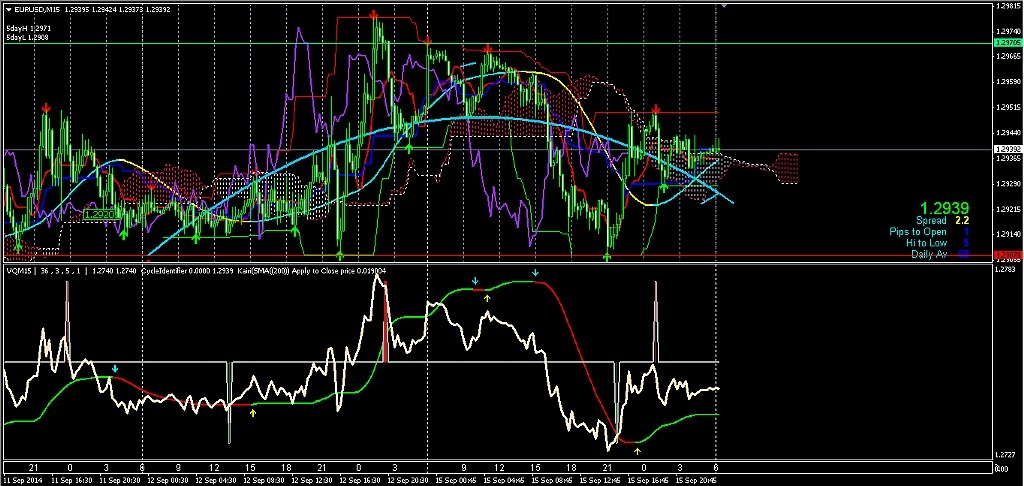Viewport: 1024px width, 486px height.
Task: Click the Daily Av label
Action: click(929, 254)
